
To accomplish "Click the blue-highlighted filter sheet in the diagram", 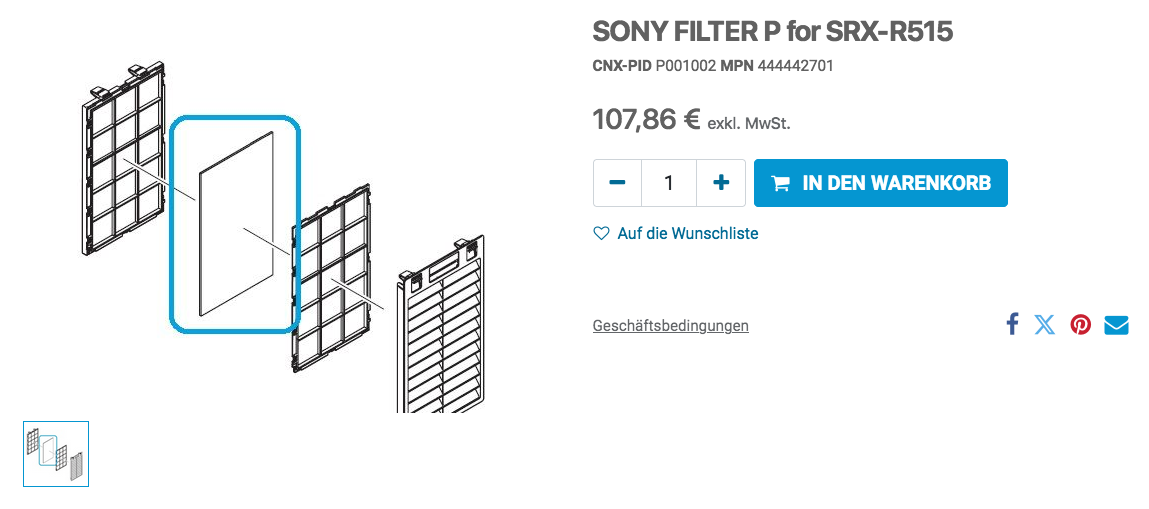I will click(x=235, y=223).
